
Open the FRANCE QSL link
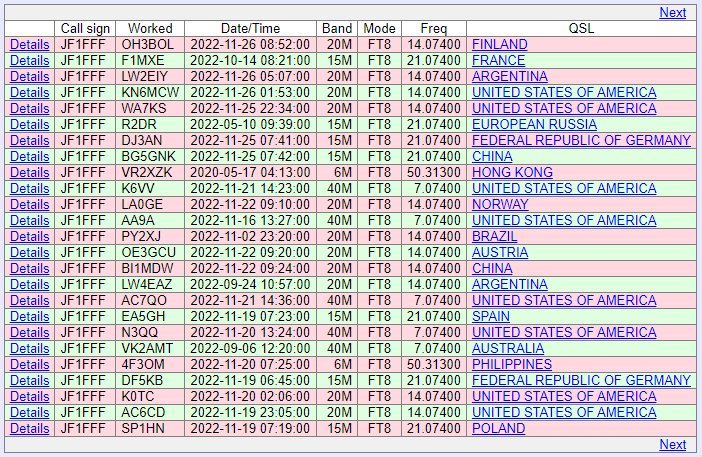tap(498, 60)
